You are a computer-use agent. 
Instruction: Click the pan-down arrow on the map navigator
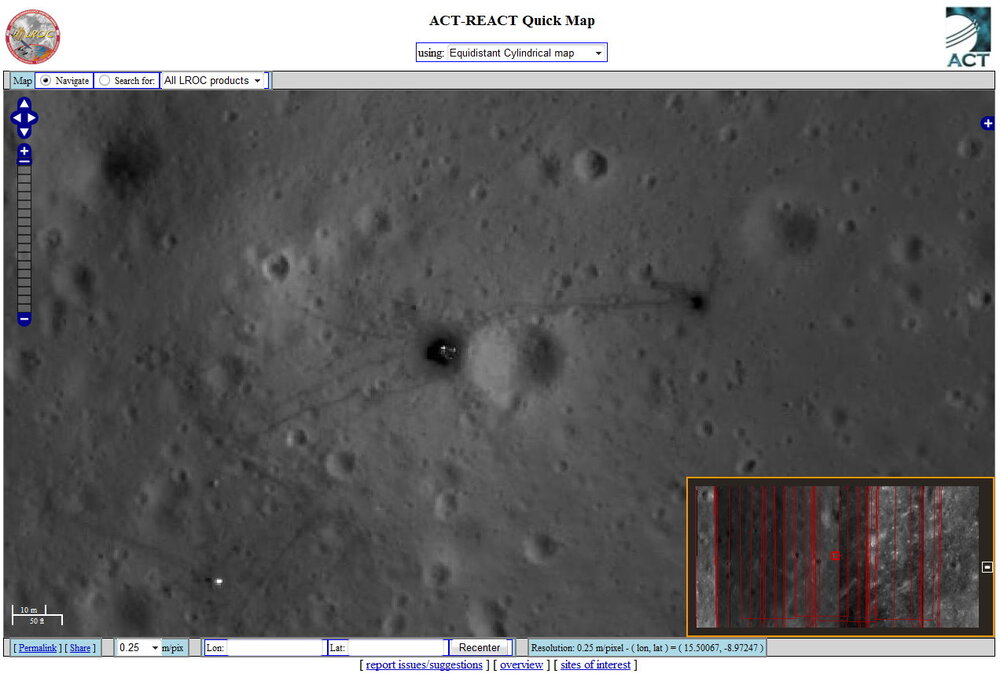tap(22, 131)
